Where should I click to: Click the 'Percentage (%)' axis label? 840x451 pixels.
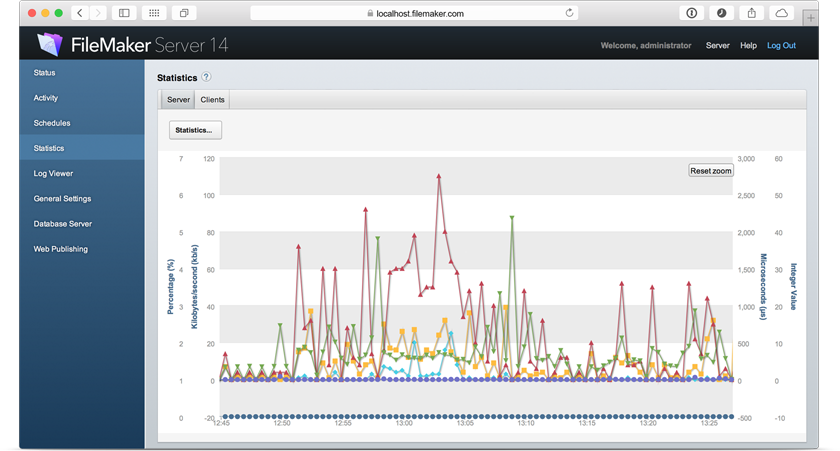[170, 287]
